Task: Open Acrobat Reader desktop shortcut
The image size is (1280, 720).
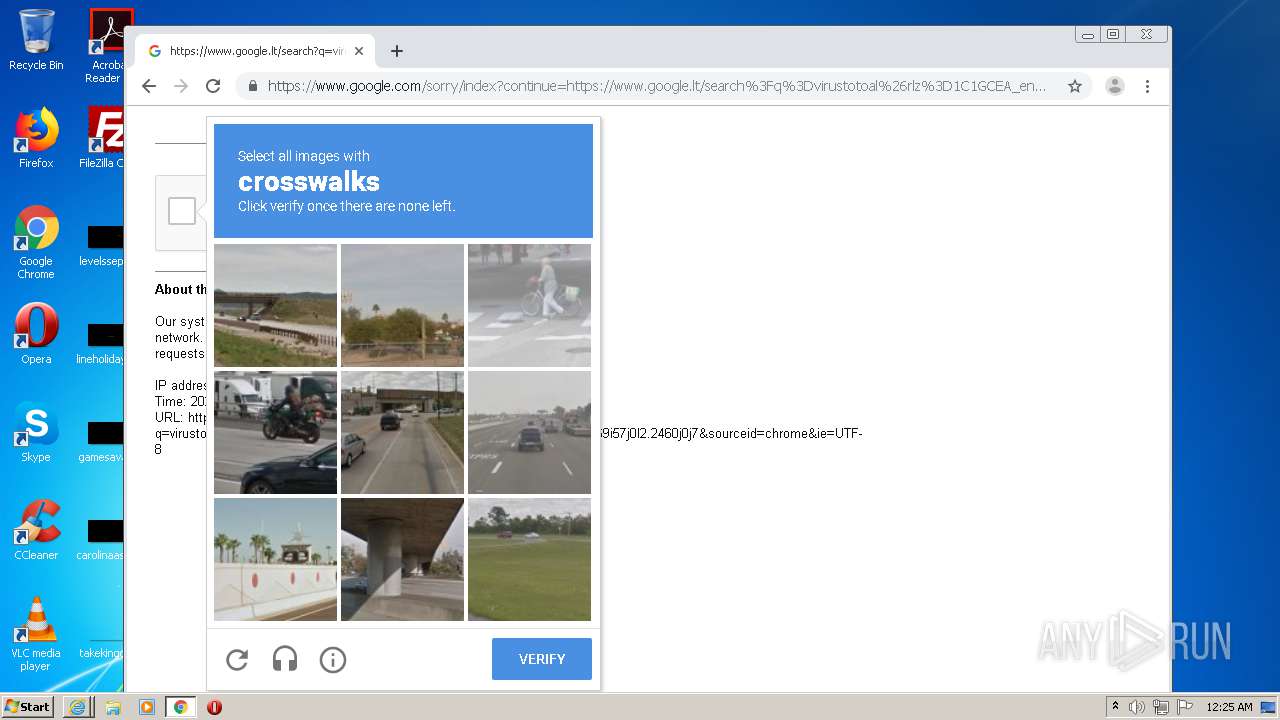Action: [107, 45]
